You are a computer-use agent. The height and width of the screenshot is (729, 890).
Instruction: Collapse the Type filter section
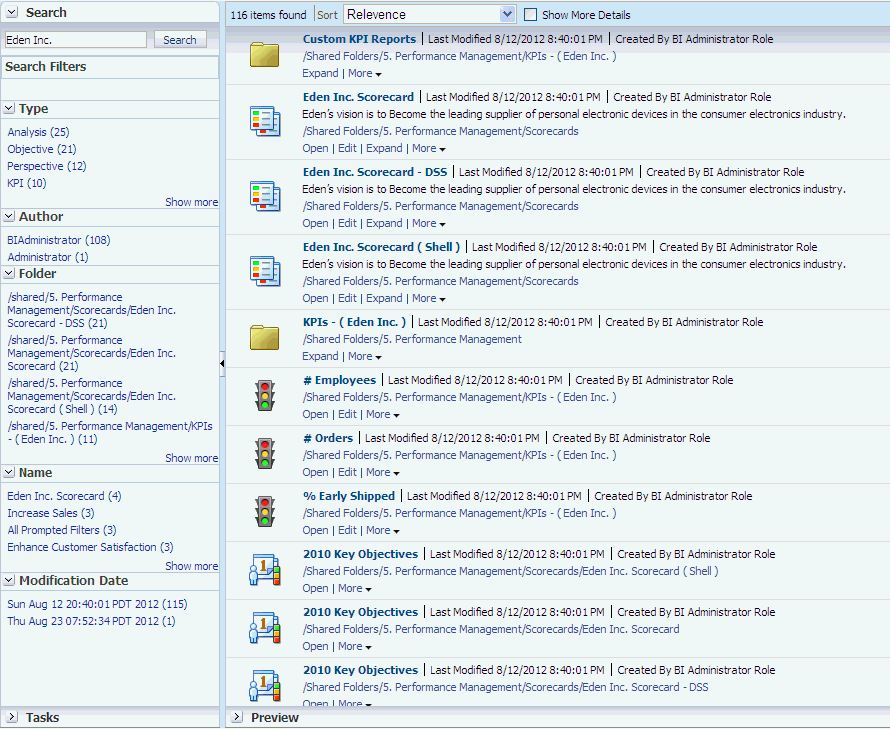[x=9, y=108]
